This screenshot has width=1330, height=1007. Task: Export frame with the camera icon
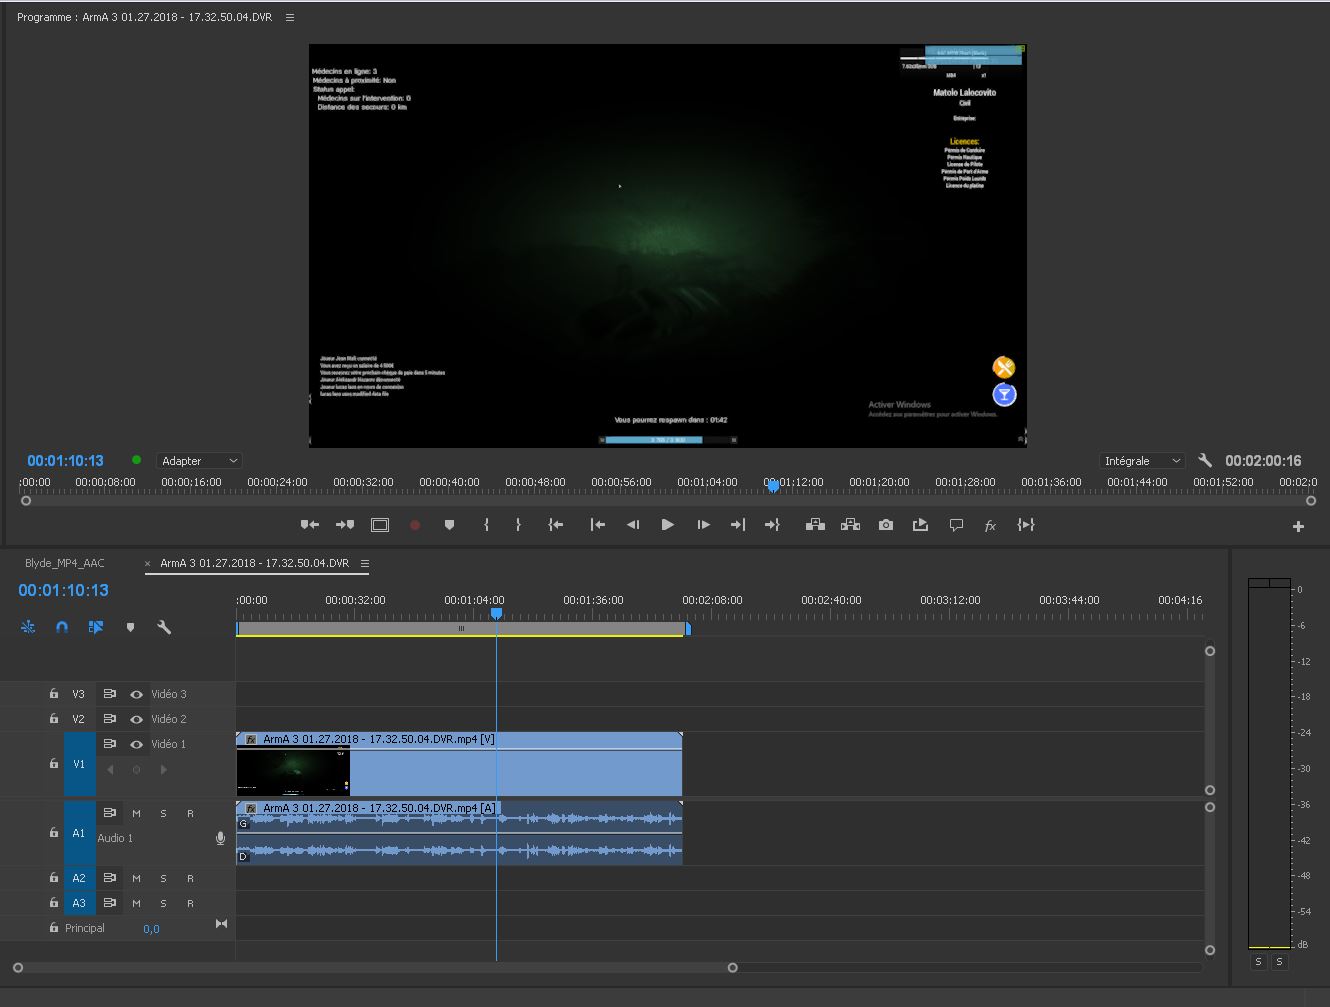pos(886,525)
